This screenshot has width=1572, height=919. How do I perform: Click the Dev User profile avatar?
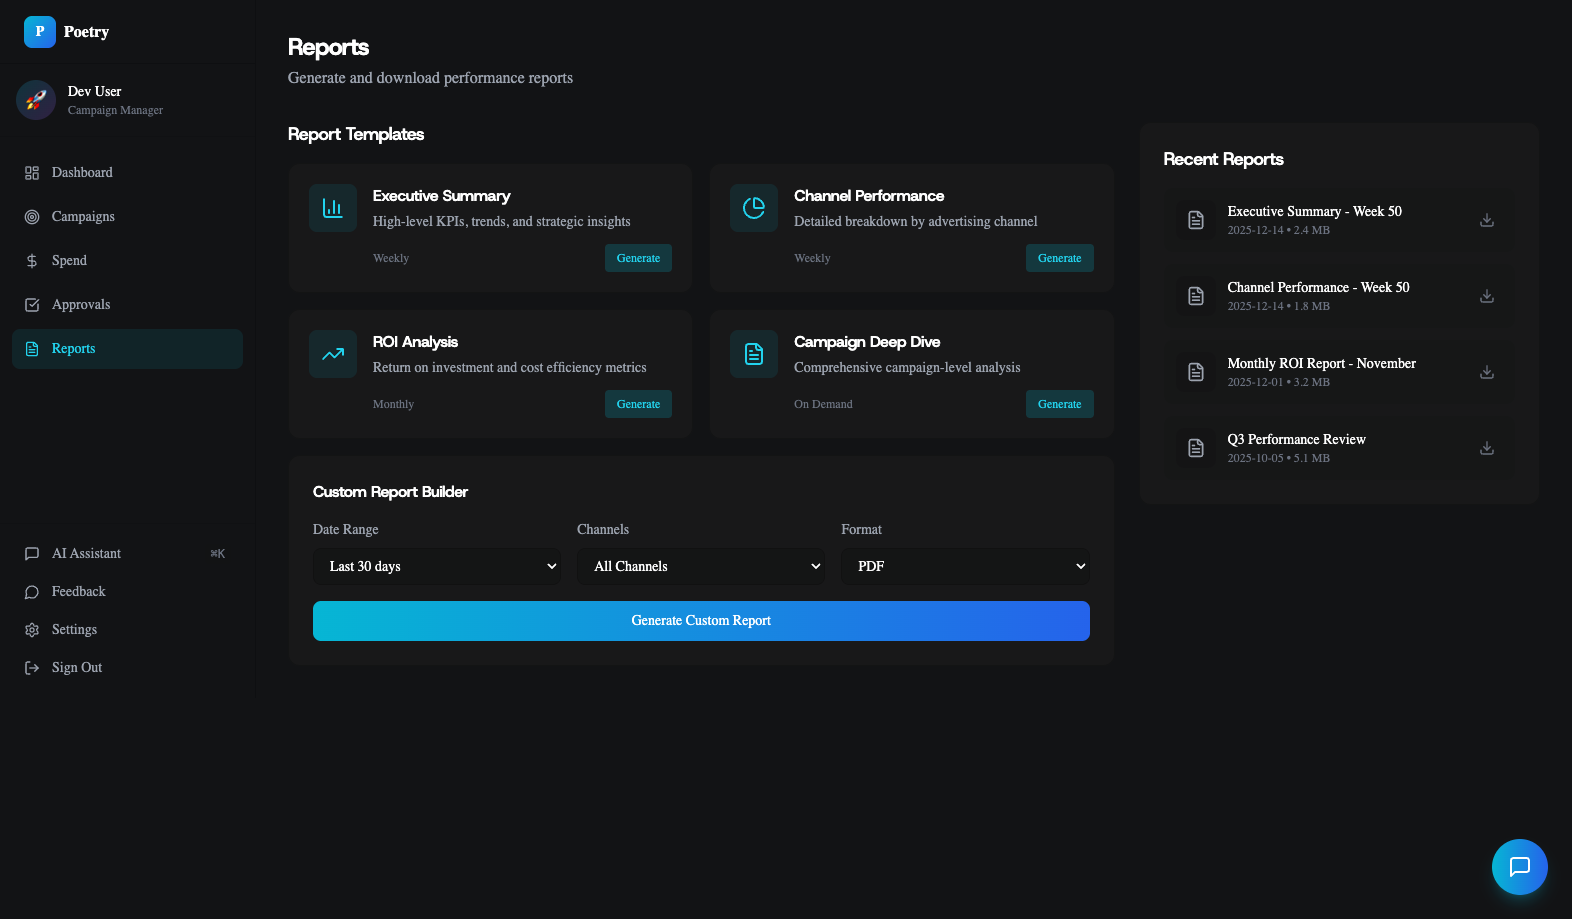[x=36, y=100]
